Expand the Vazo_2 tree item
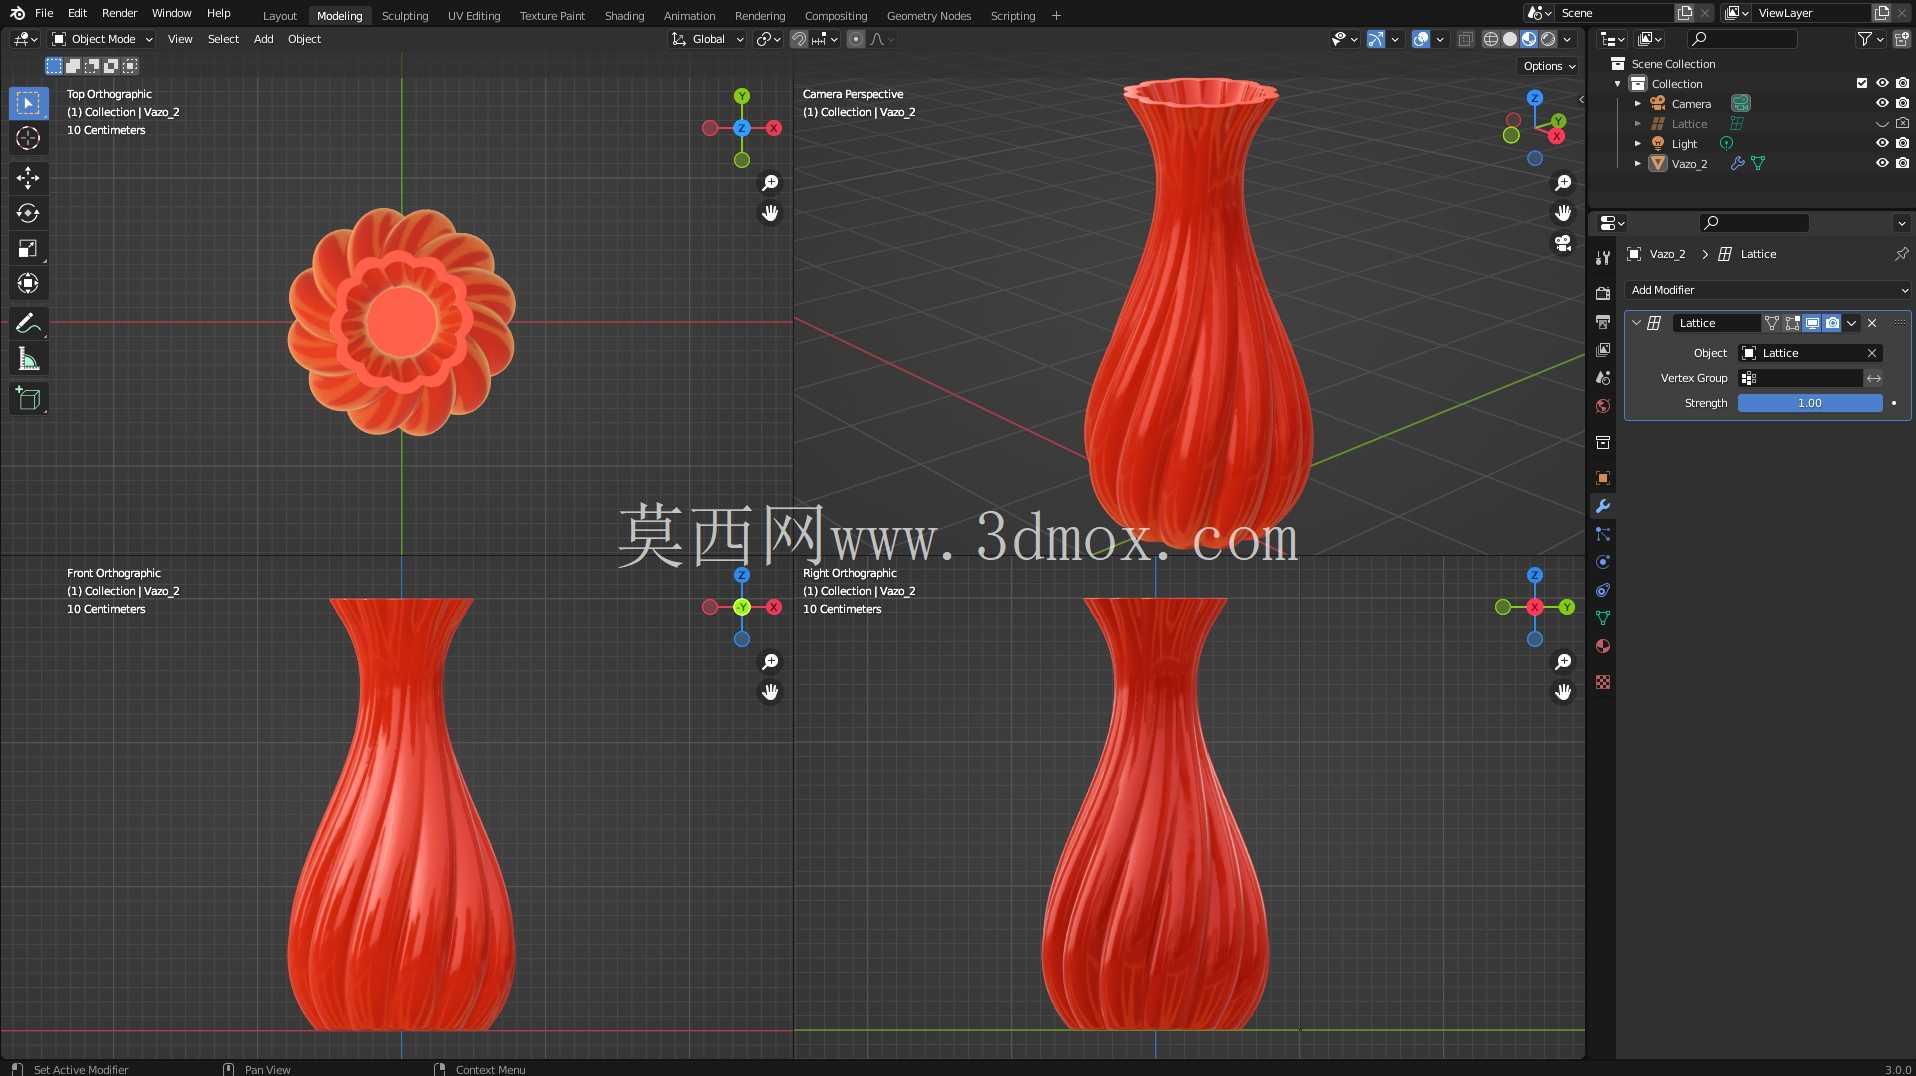Image resolution: width=1916 pixels, height=1076 pixels. pyautogui.click(x=1638, y=163)
